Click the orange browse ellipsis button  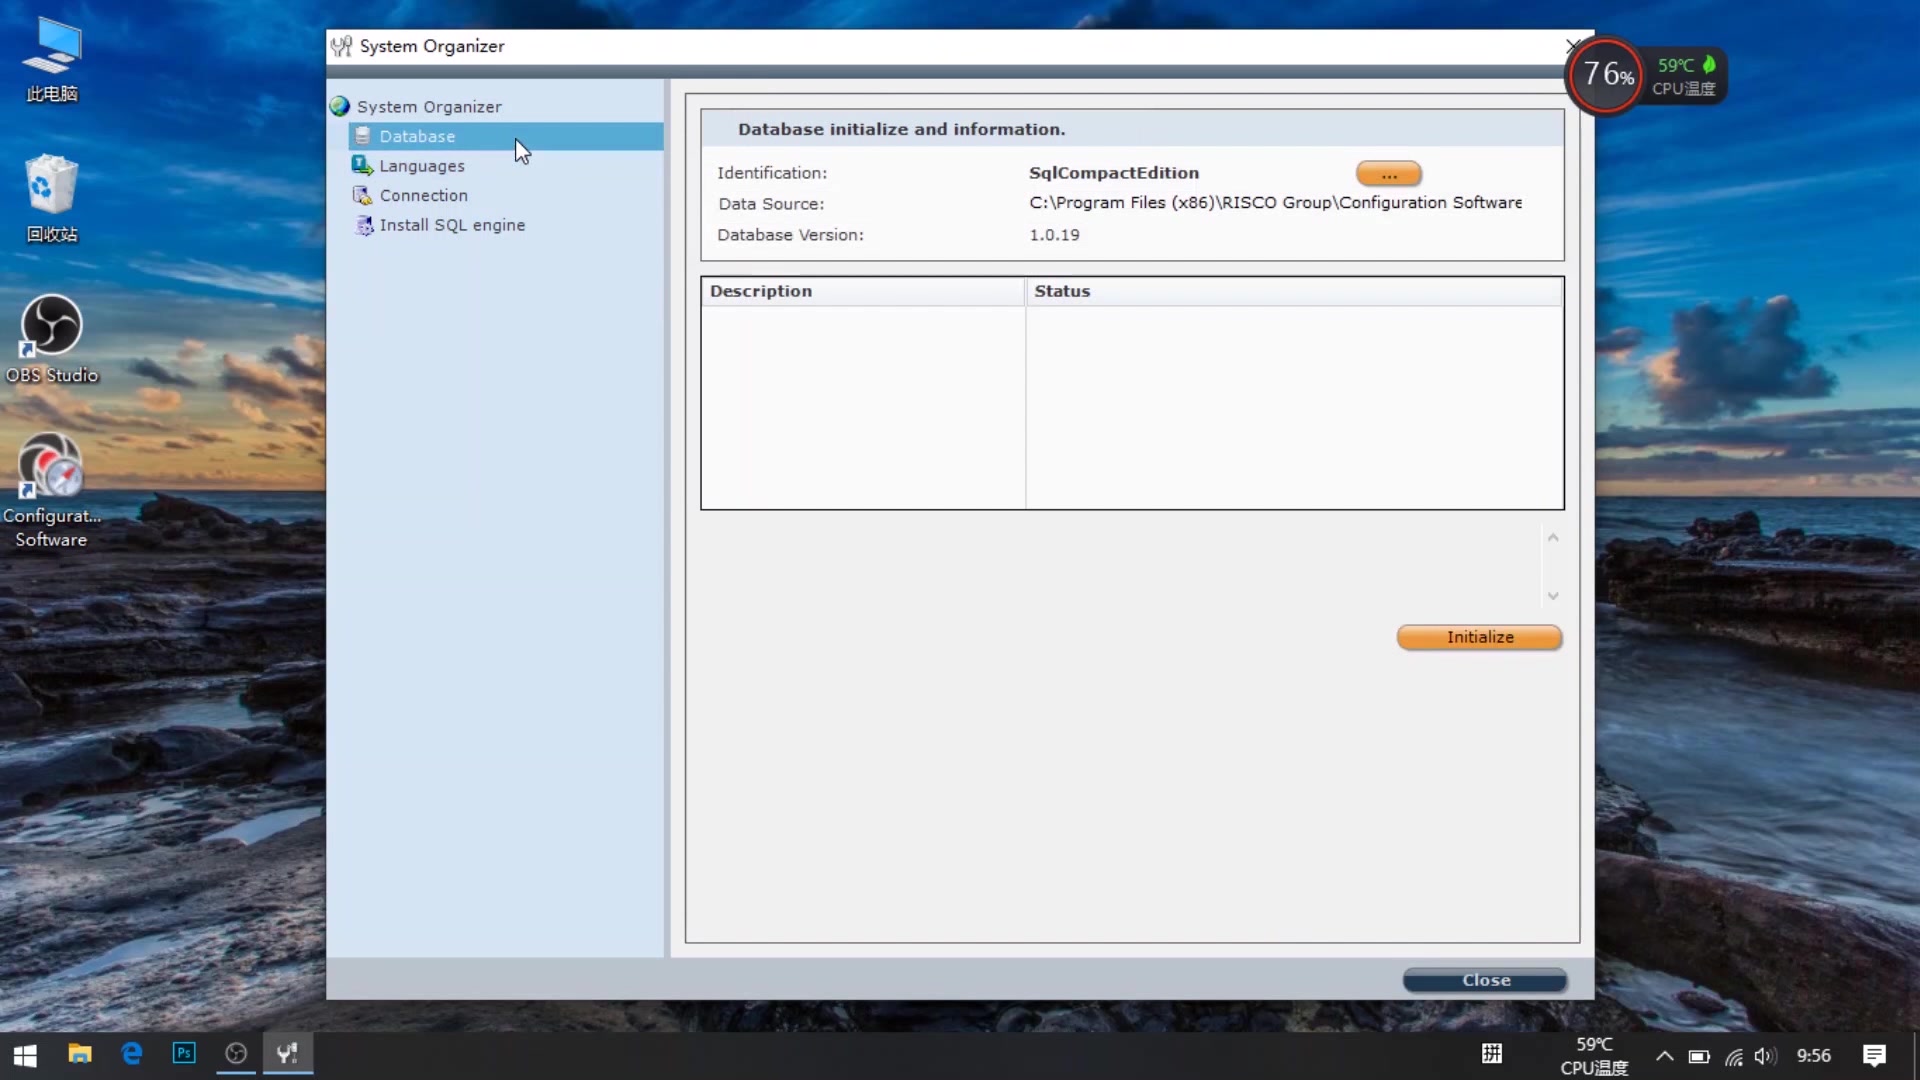coord(1389,174)
